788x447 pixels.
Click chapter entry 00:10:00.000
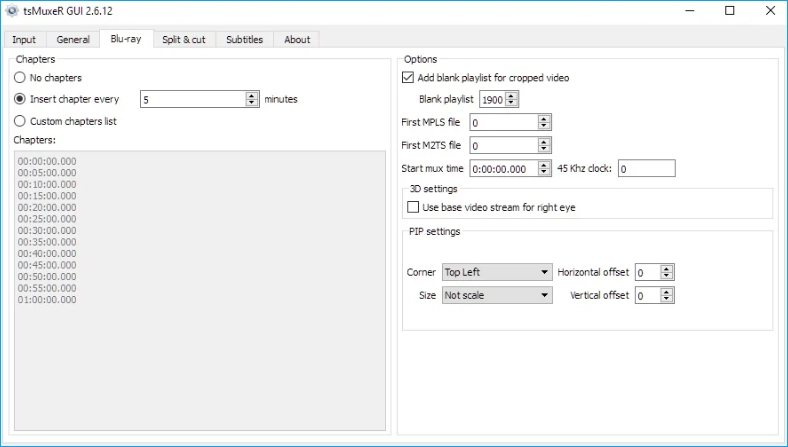(47, 185)
